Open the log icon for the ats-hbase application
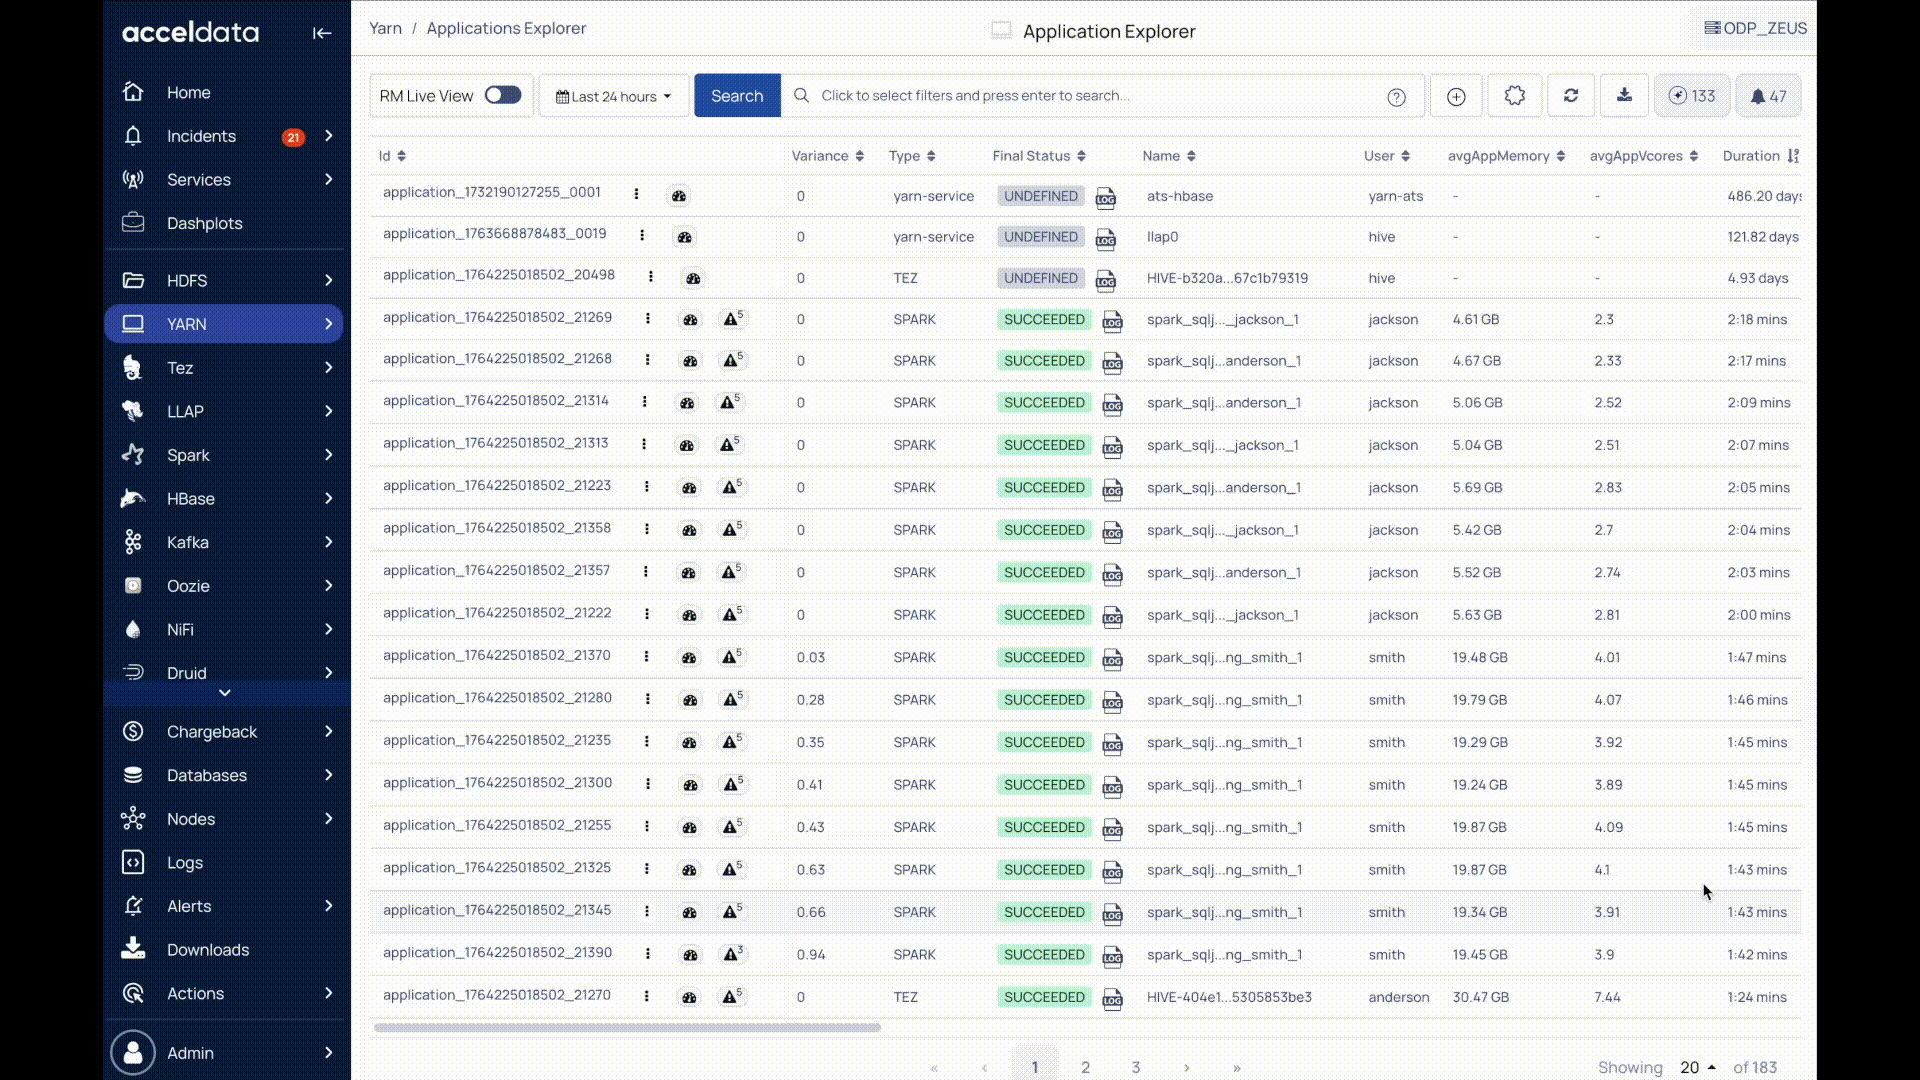Image resolution: width=1920 pixels, height=1080 pixels. point(1105,198)
